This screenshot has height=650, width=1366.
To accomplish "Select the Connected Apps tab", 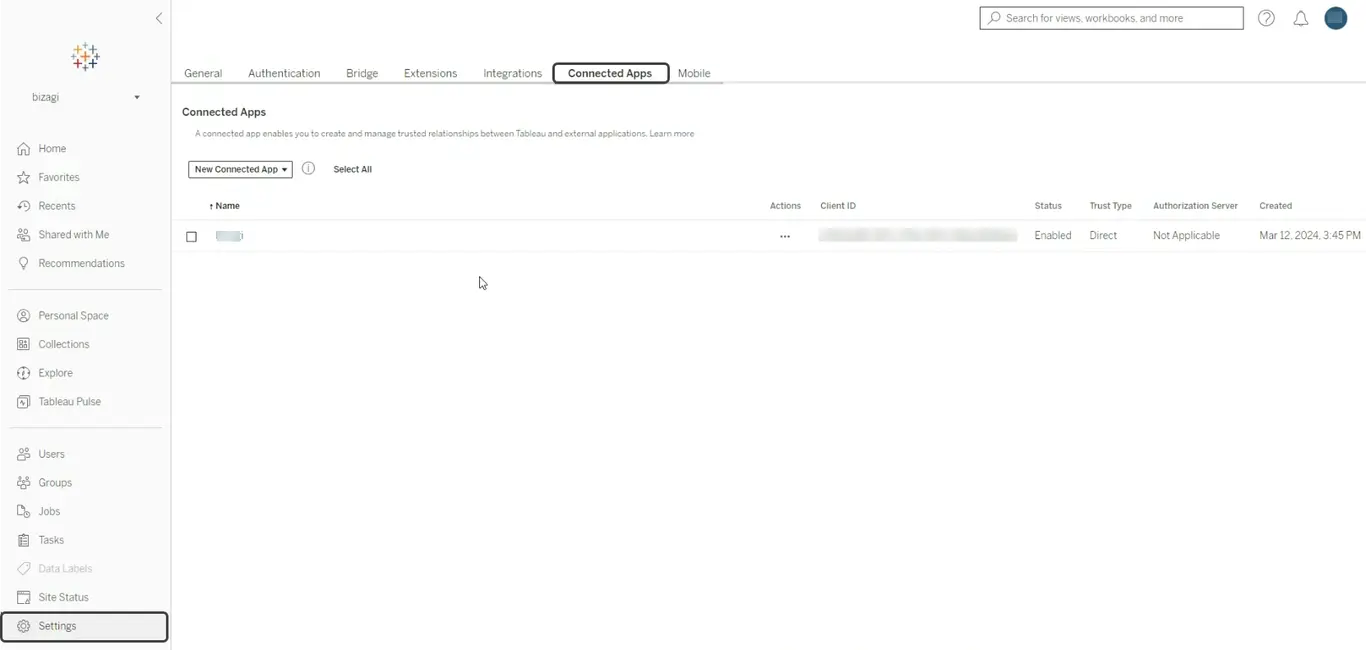I will 610,73.
